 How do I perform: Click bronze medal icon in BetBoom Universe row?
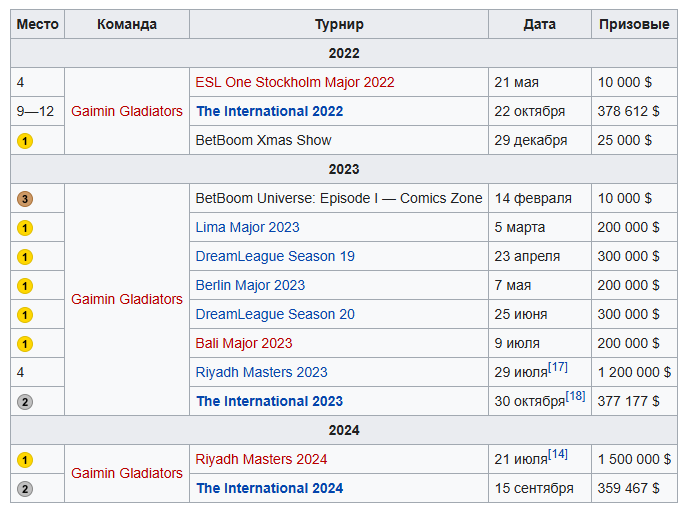[25, 199]
